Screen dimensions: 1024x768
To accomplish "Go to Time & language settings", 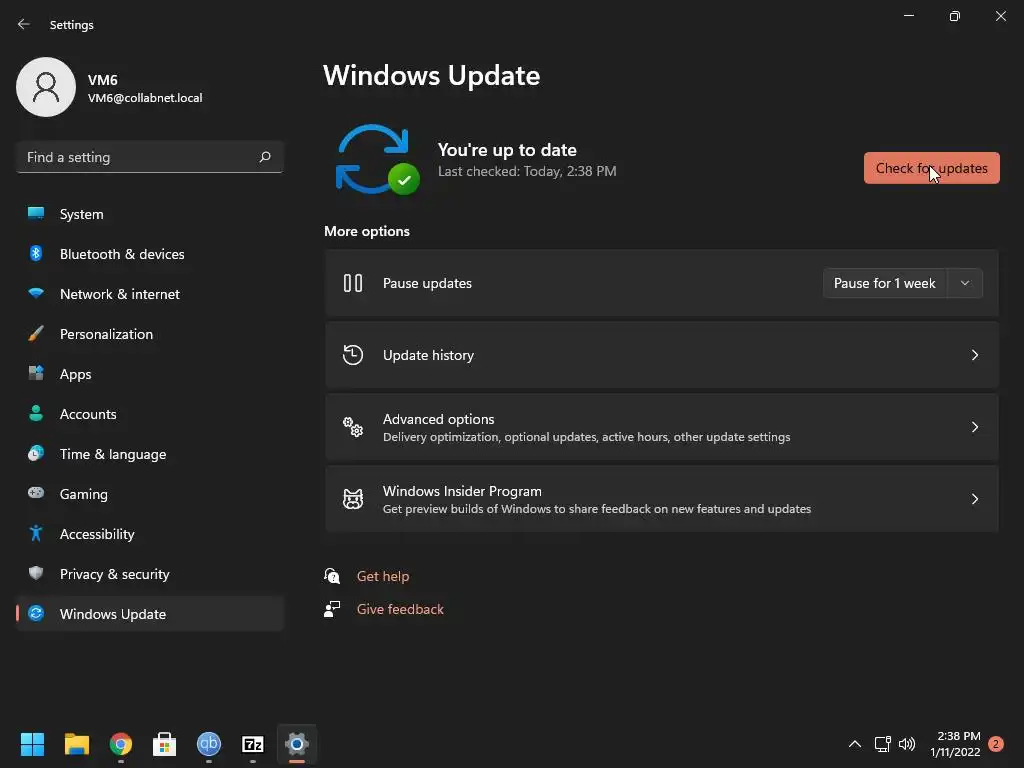I will [x=150, y=454].
